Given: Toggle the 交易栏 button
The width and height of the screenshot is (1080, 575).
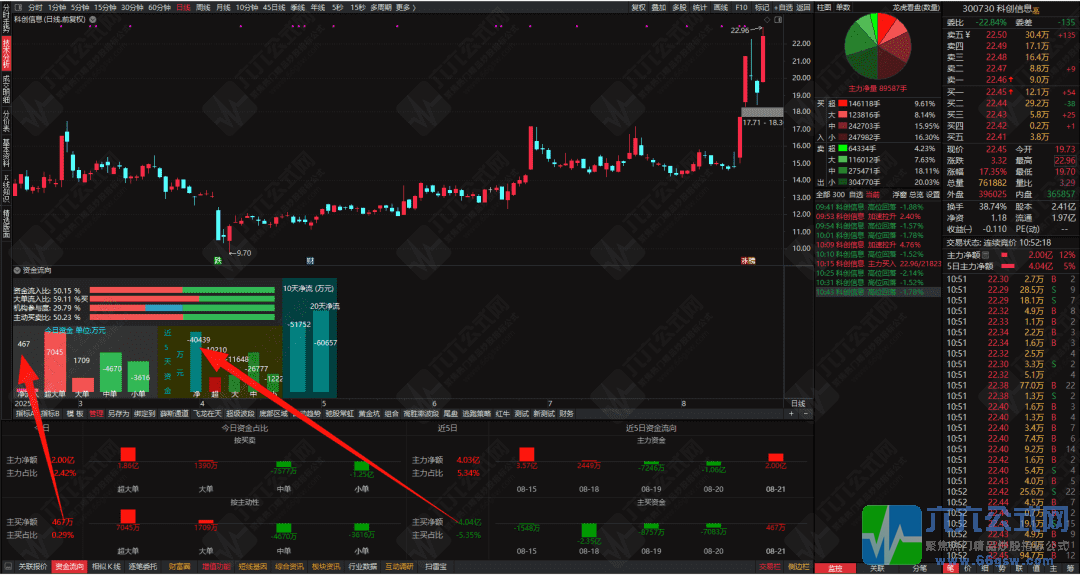Looking at the screenshot, I should [x=770, y=568].
